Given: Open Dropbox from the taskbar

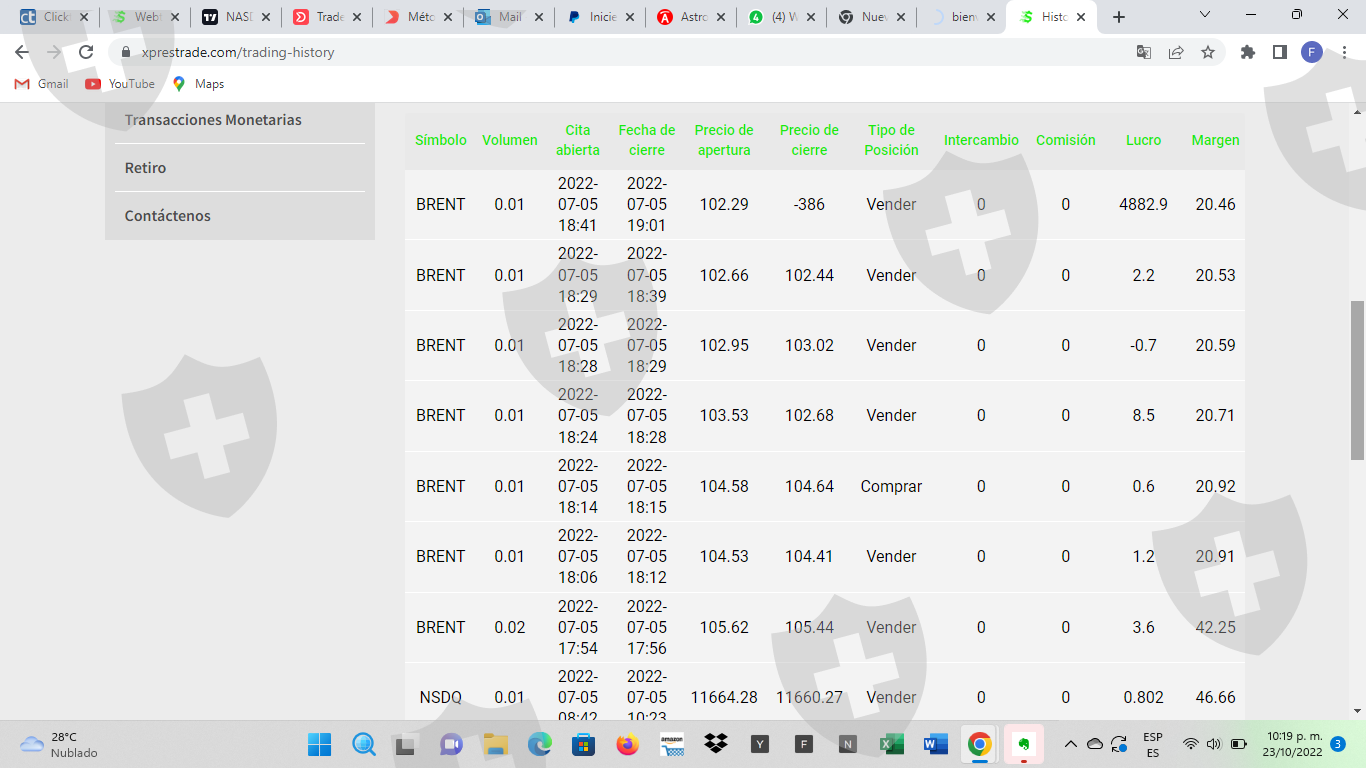Looking at the screenshot, I should pyautogui.click(x=716, y=744).
